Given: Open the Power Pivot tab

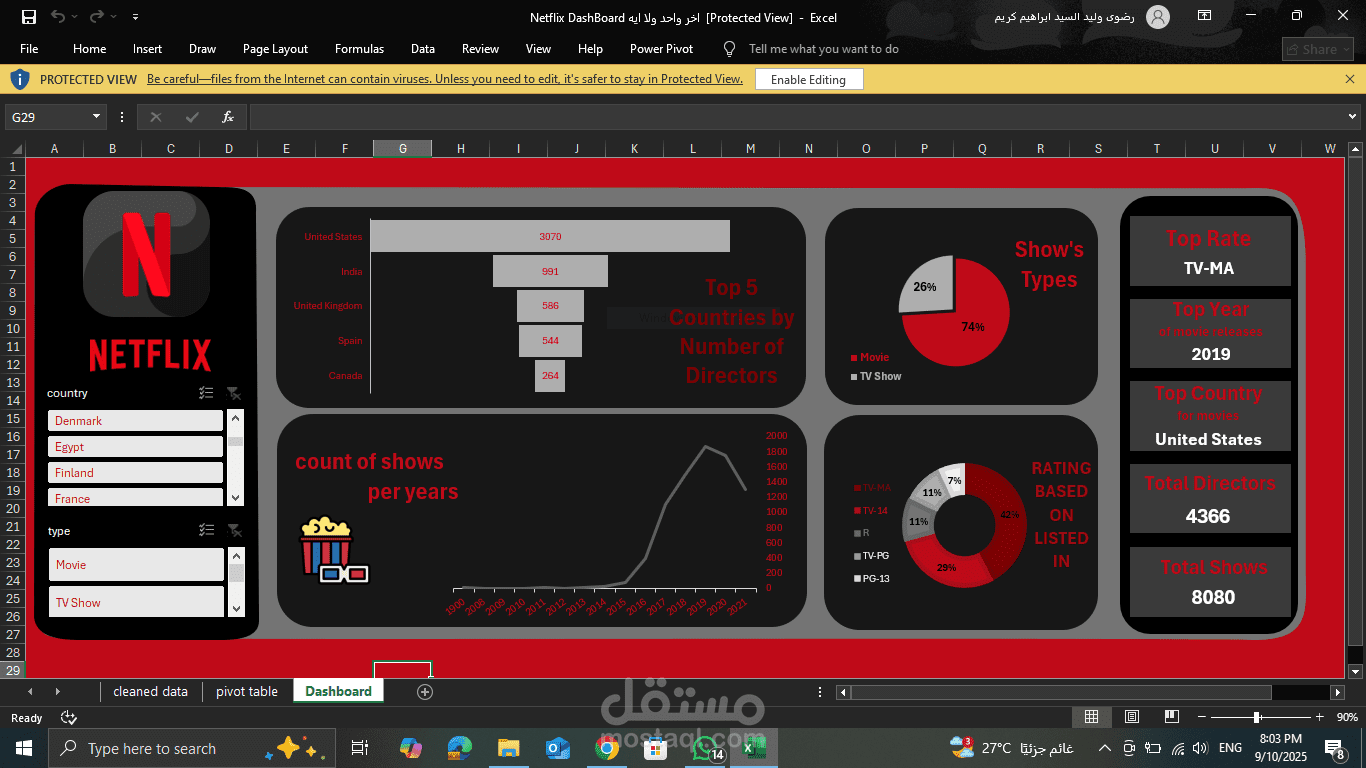Looking at the screenshot, I should point(661,49).
